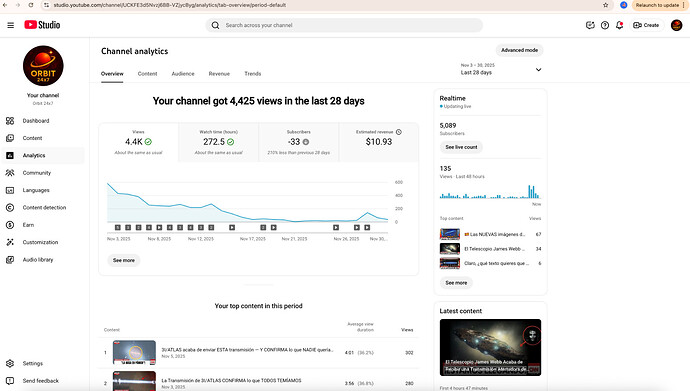The image size is (690, 391).
Task: Open the 3I/ATLAS acaba de enviar ESTA transmisión title
Action: pyautogui.click(x=247, y=350)
